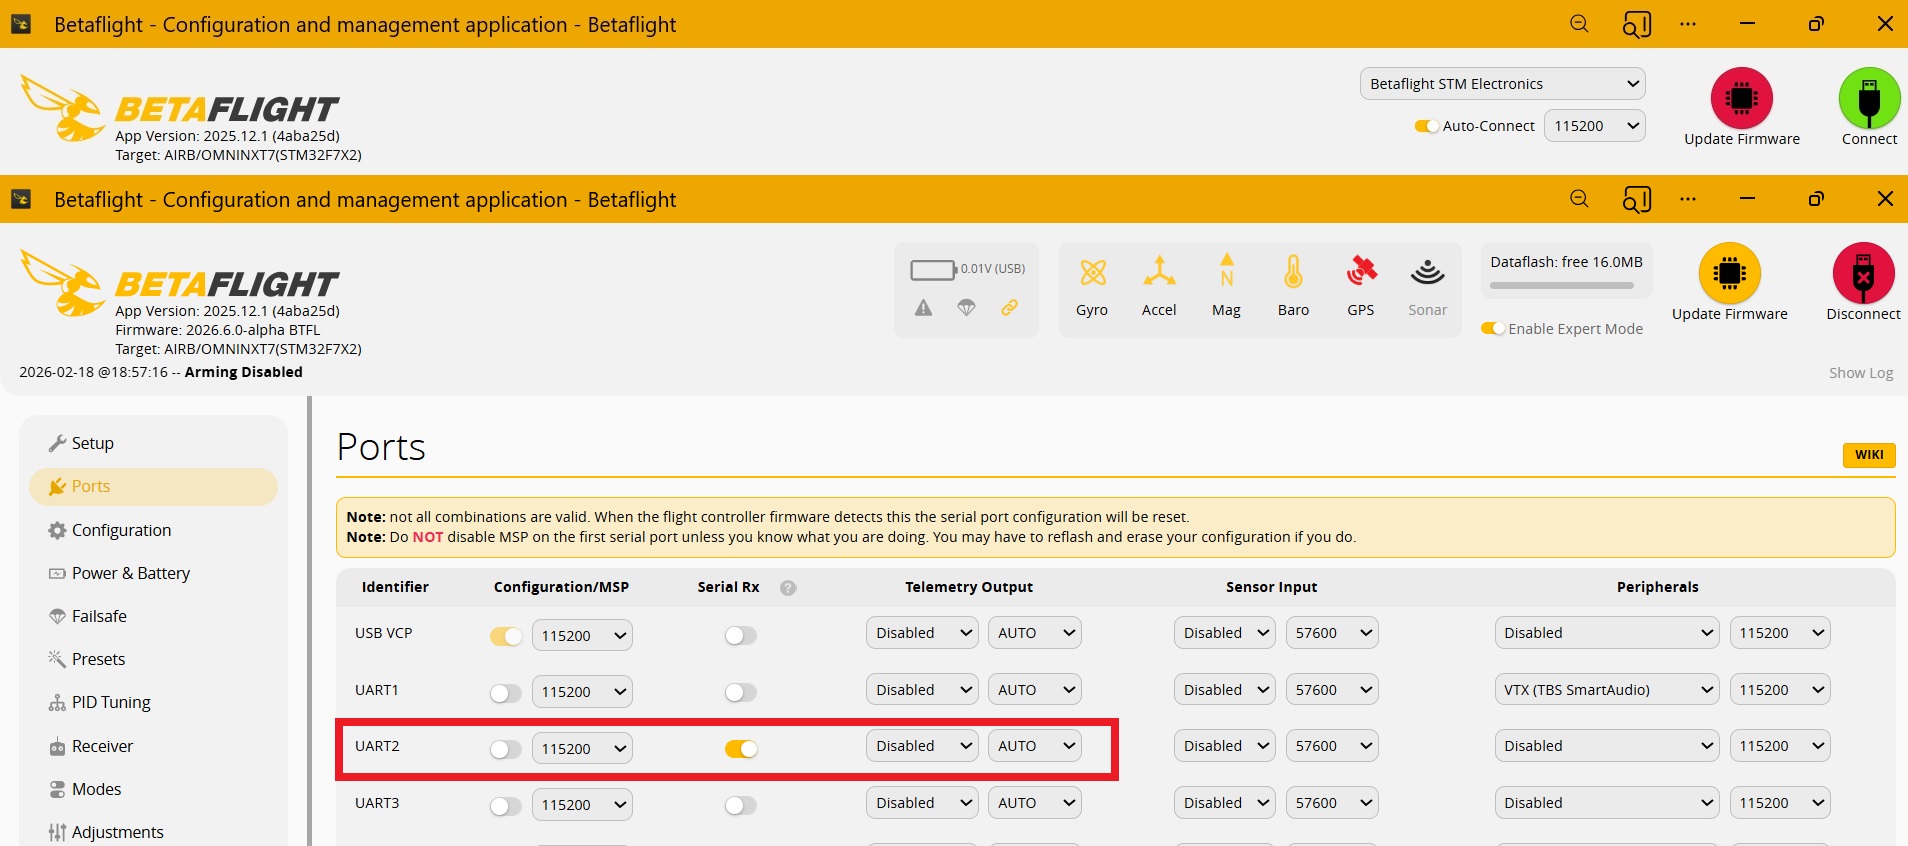
Task: Expand the Betaflight STM Electronics port dropdown
Action: pyautogui.click(x=1502, y=84)
